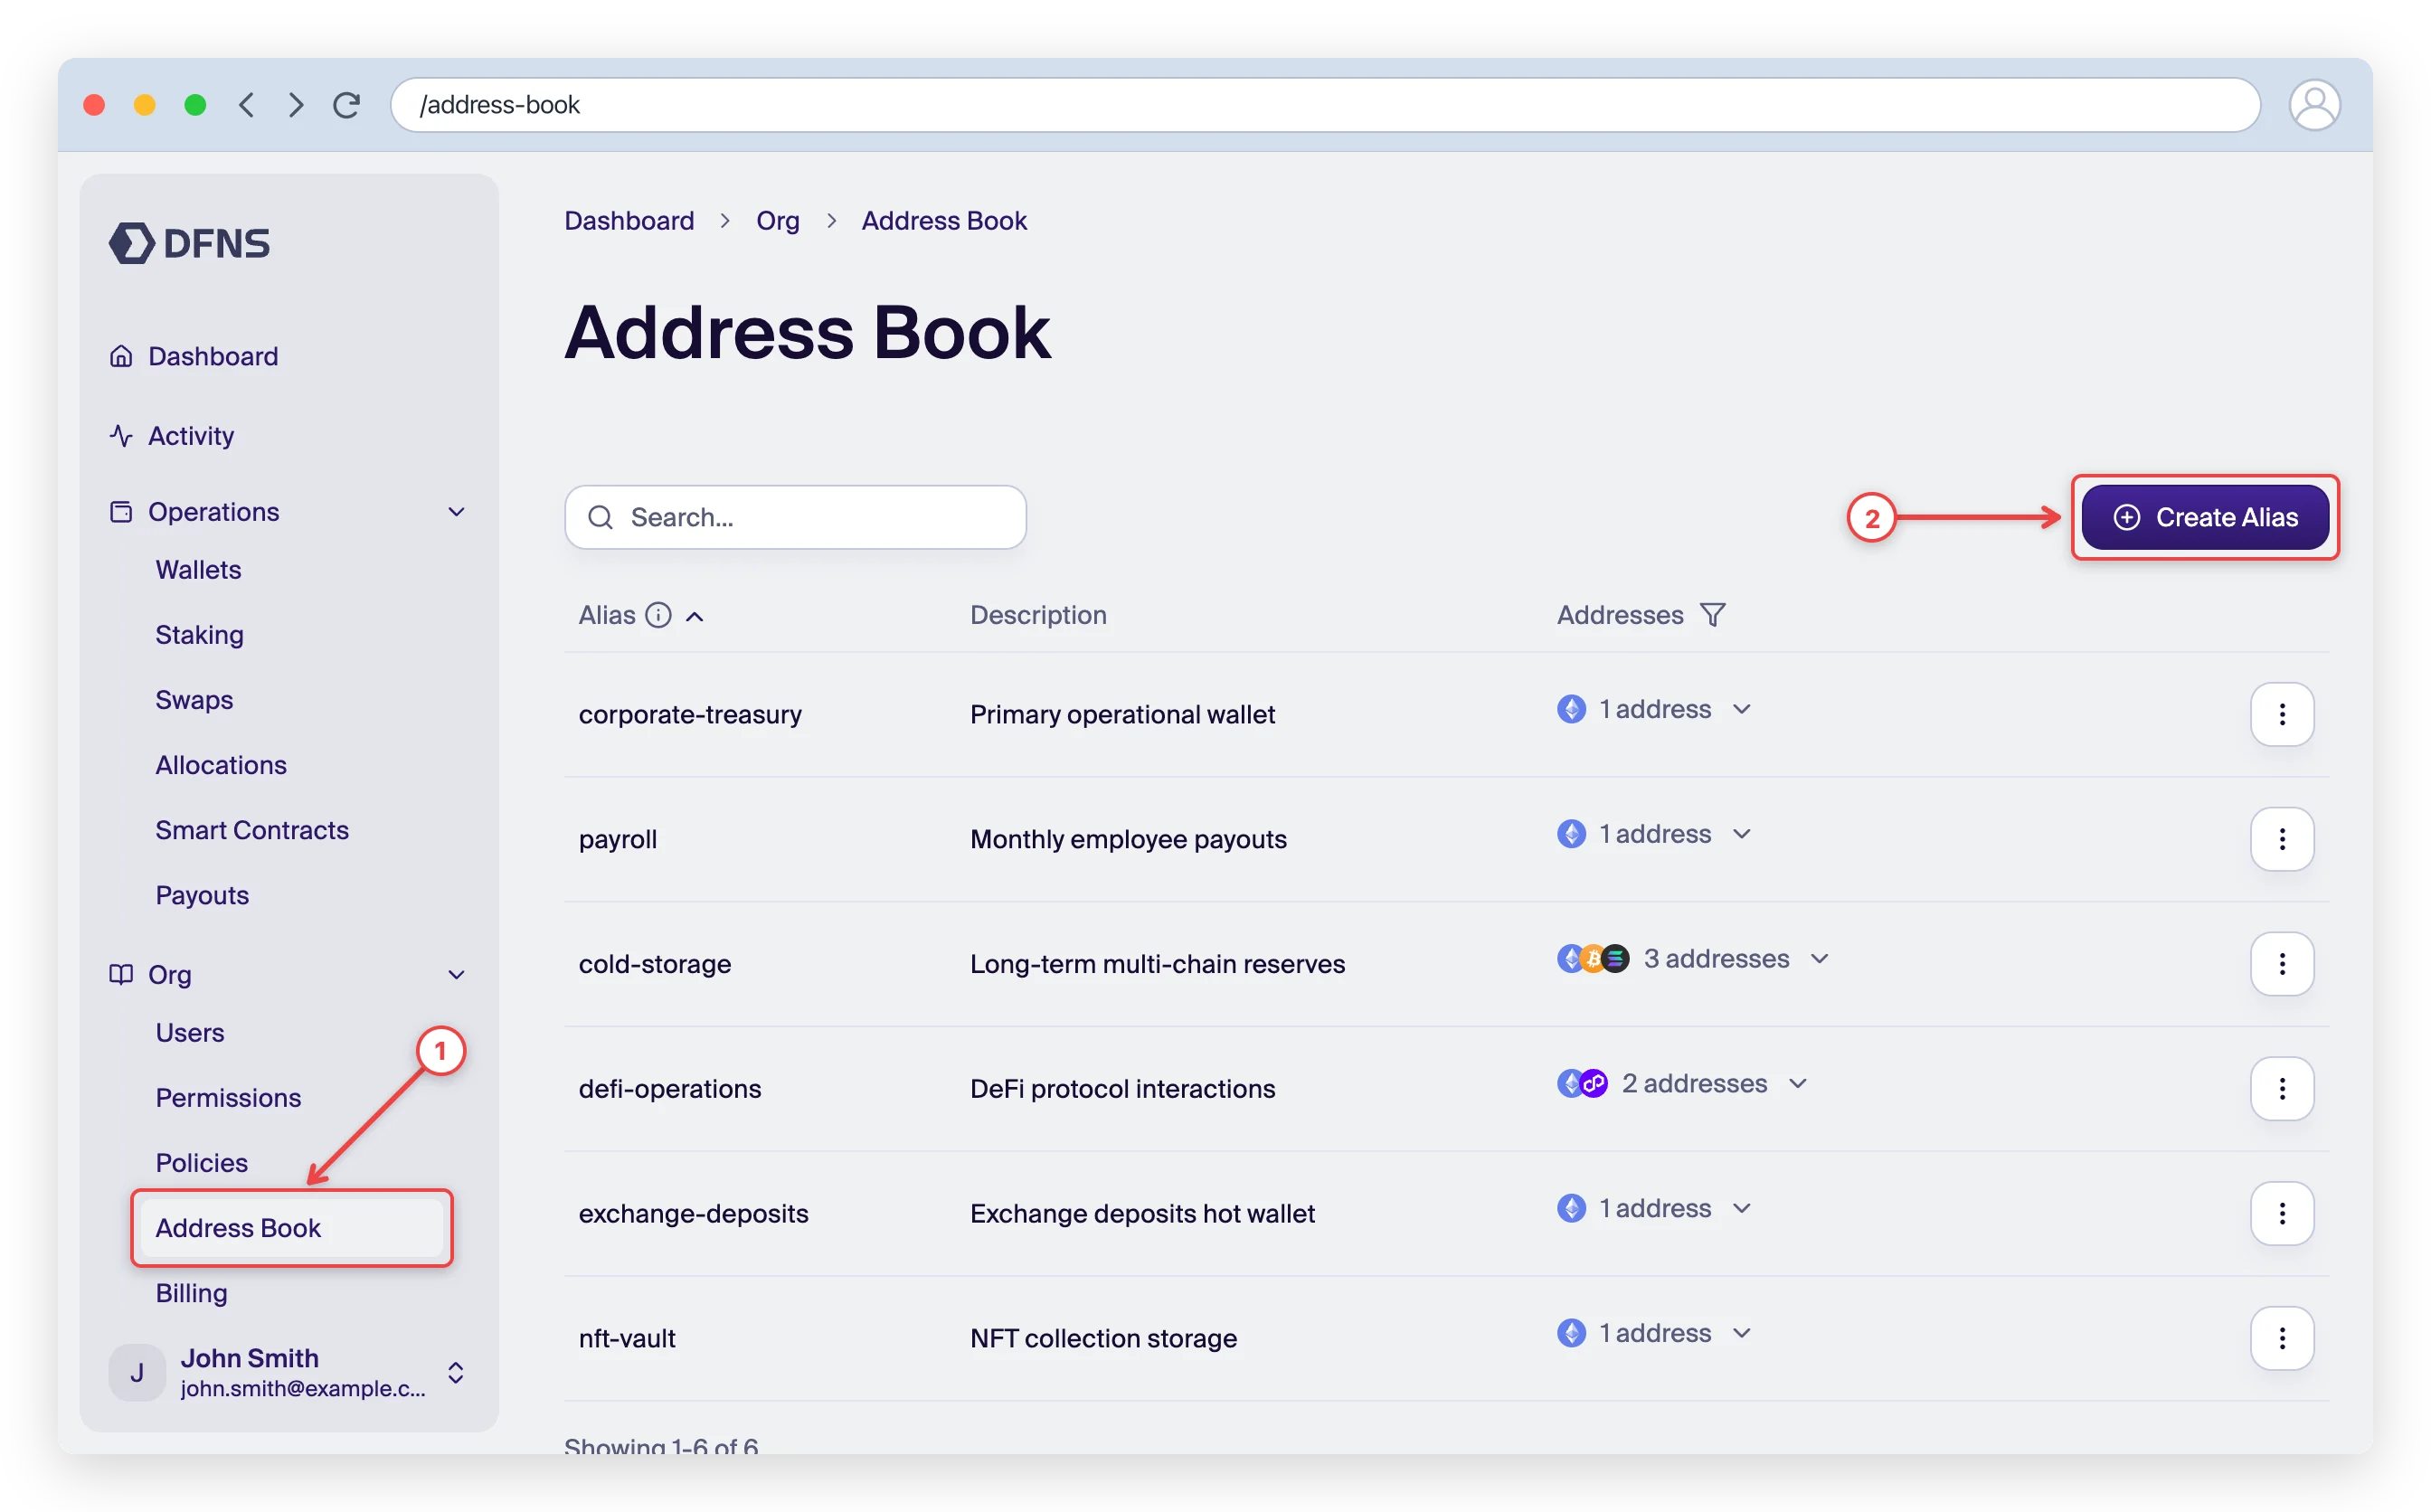This screenshot has height=1512, width=2431.
Task: Click the Ethereum icon in the exchange-deposits row
Action: click(x=1572, y=1209)
